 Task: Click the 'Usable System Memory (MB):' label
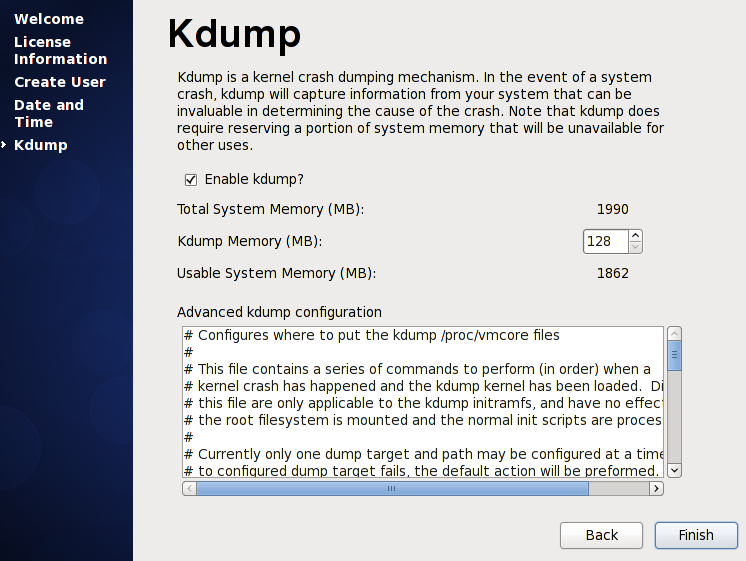click(276, 273)
